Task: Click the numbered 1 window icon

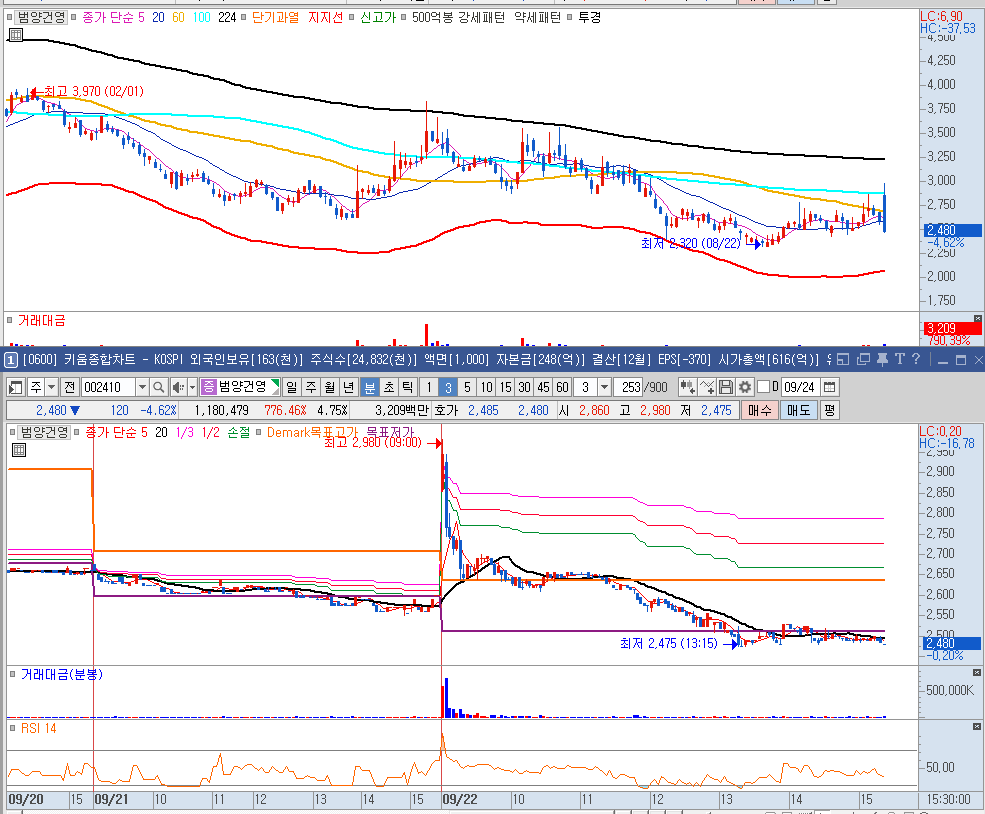Action: point(11,360)
